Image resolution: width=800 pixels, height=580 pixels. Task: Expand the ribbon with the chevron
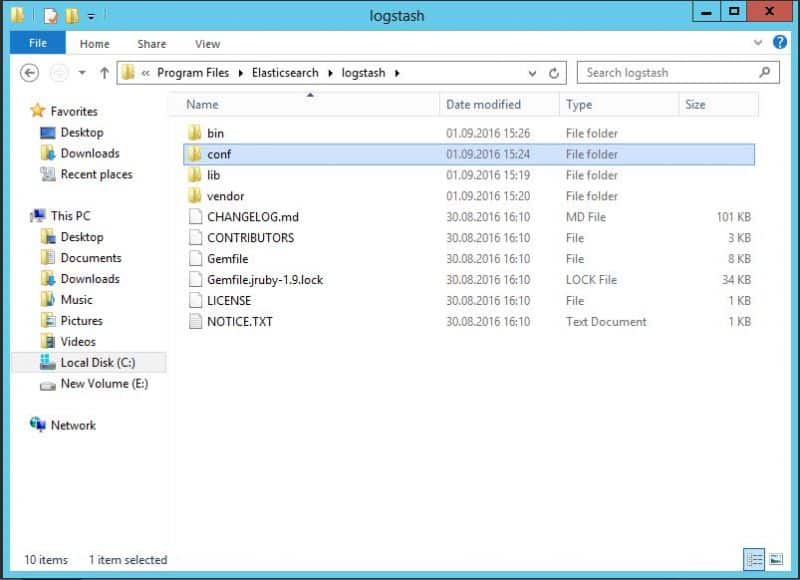point(757,44)
